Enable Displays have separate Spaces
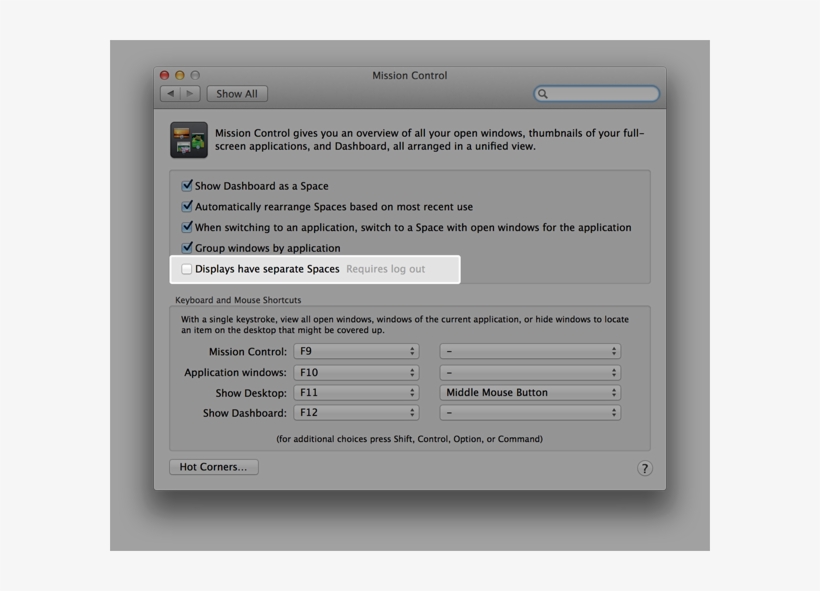 coord(187,269)
